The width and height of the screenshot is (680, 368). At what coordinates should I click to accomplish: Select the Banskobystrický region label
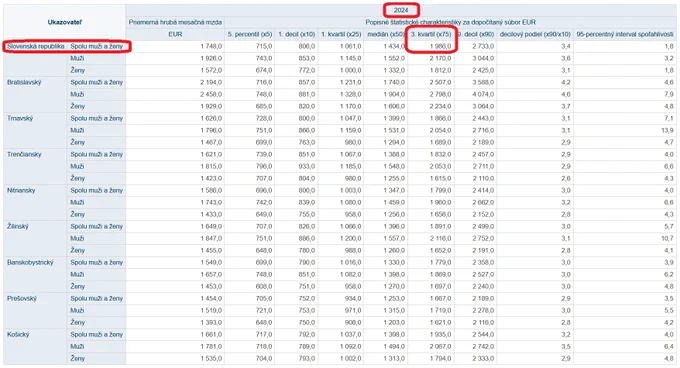click(x=30, y=262)
